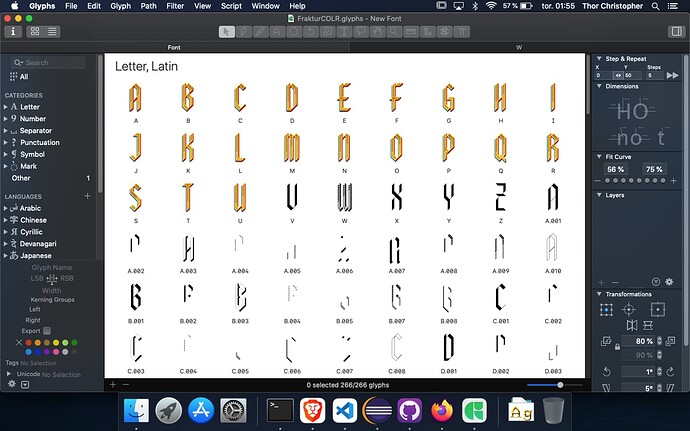Viewport: 690px width, 431px height.
Task: Select the Zoom magnifier tool
Action: [x=394, y=32]
